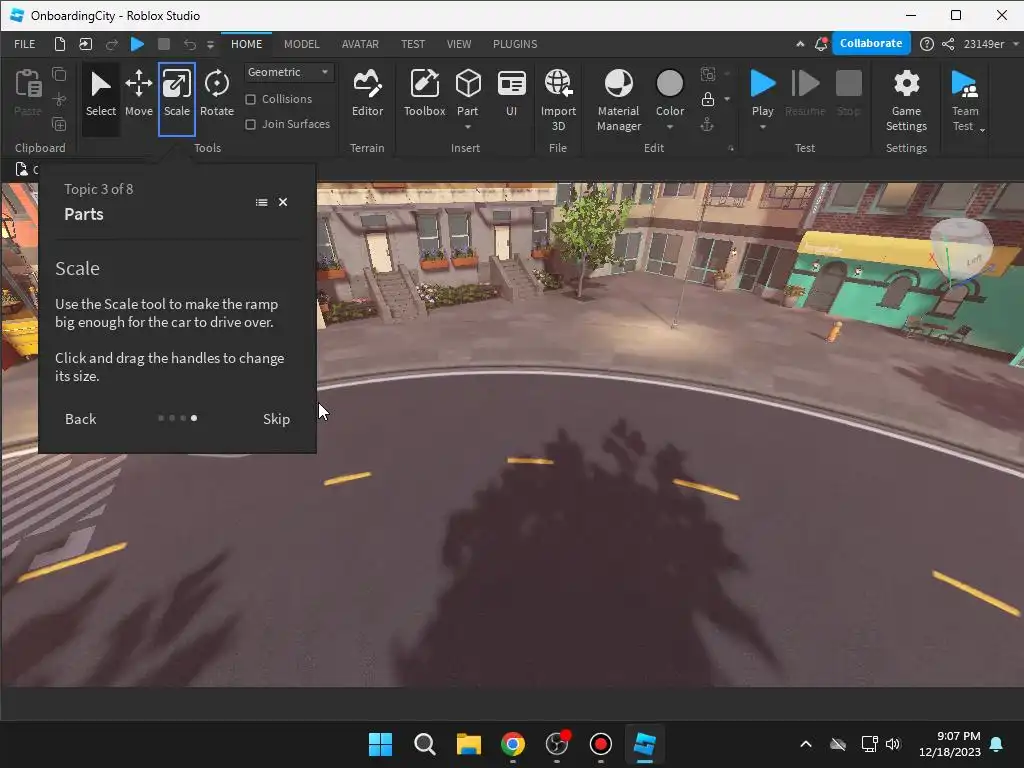Viewport: 1024px width, 768px height.
Task: Open Windows Start menu
Action: [380, 744]
